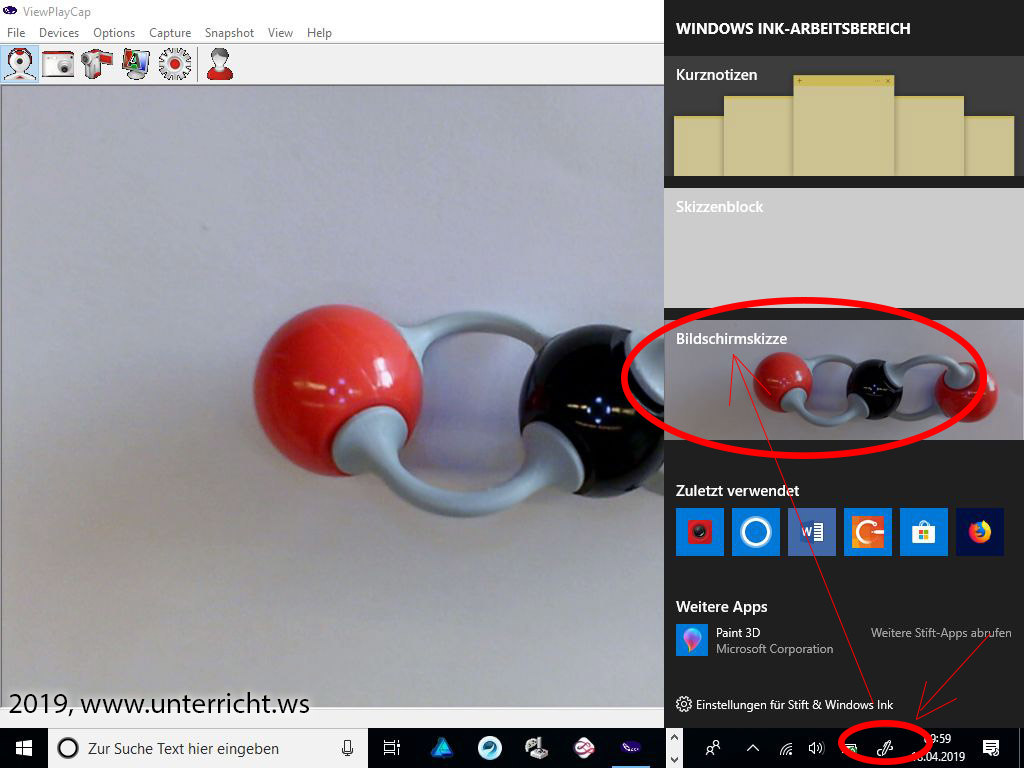The height and width of the screenshot is (768, 1024).
Task: Click the red camcorder video capture icon
Action: (96, 64)
